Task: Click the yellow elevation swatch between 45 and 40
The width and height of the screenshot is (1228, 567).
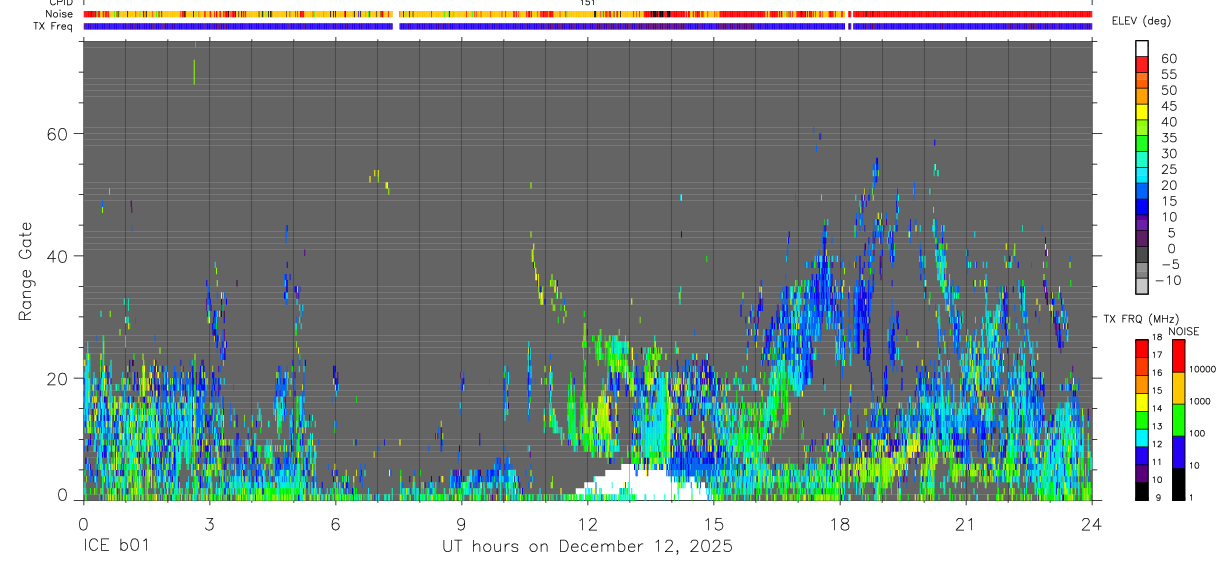Action: coord(1142,112)
